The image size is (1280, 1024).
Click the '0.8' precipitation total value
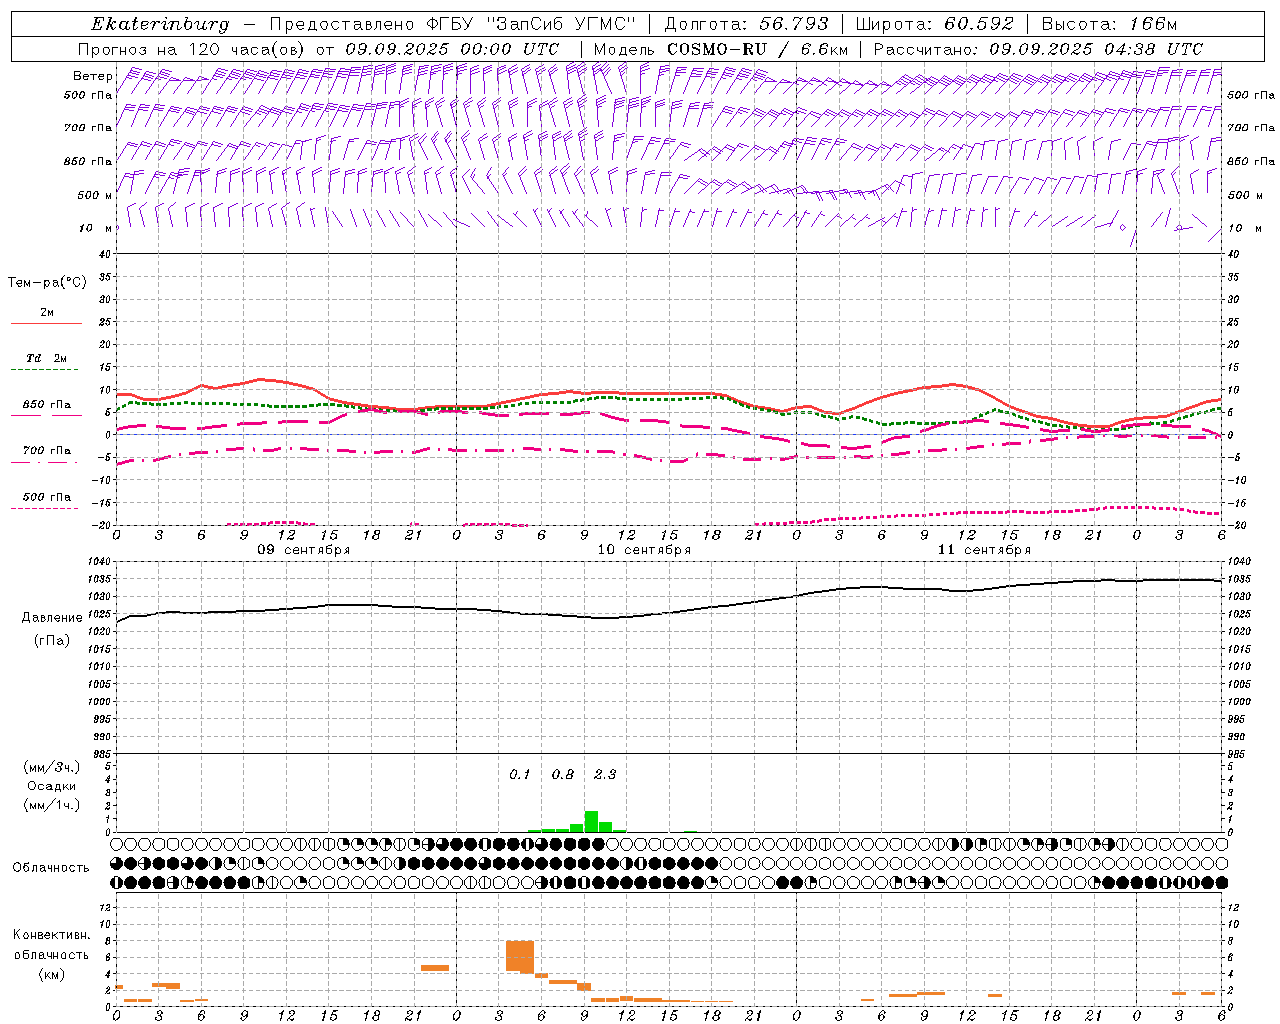point(563,775)
